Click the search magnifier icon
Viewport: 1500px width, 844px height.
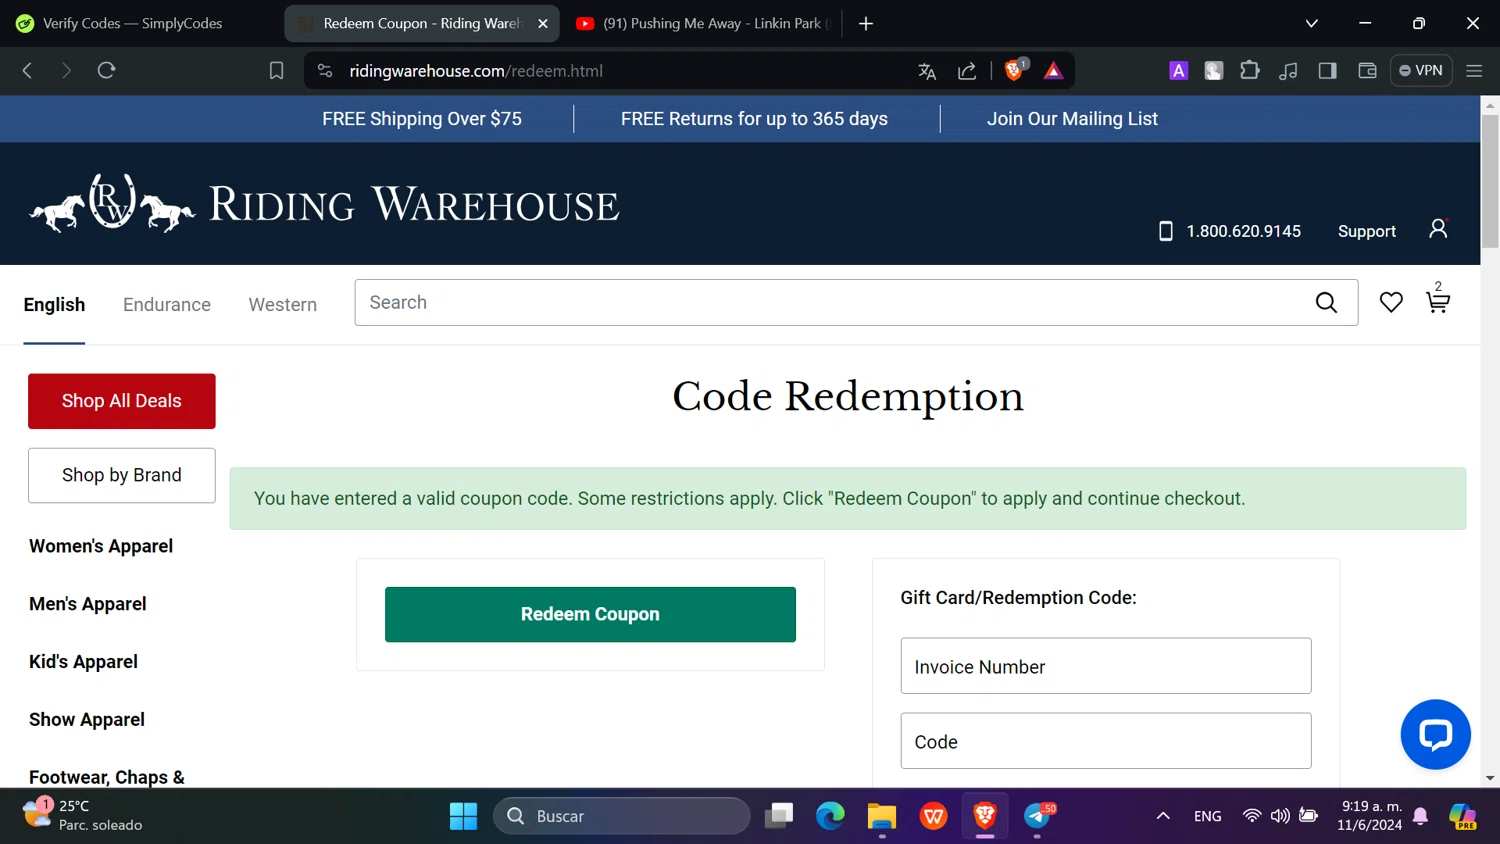pyautogui.click(x=1326, y=302)
